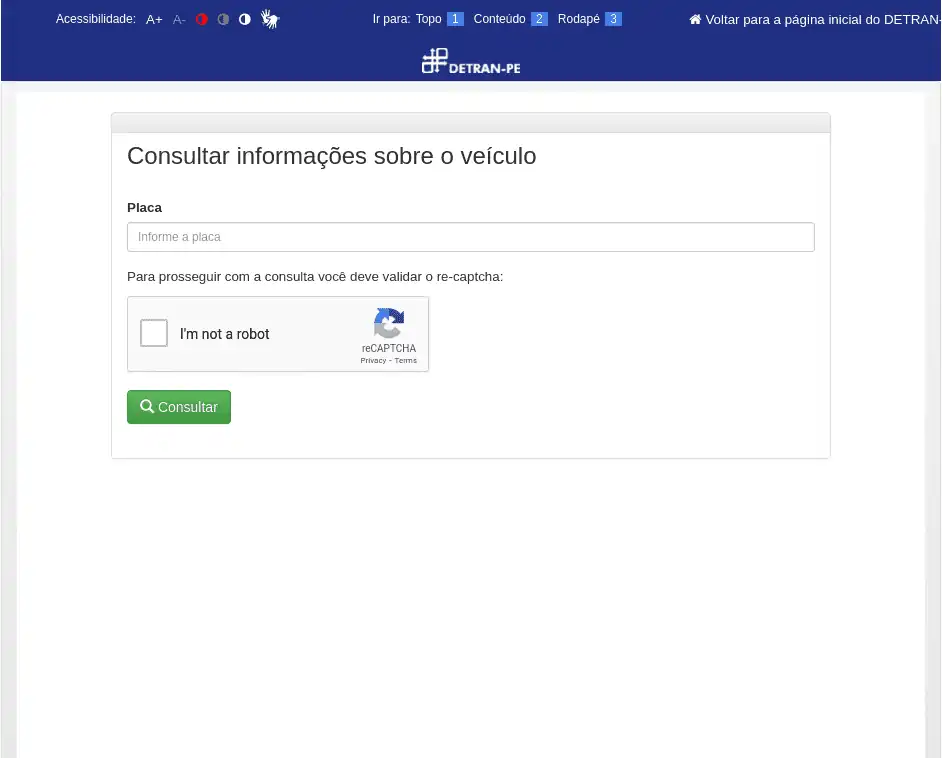Image resolution: width=942 pixels, height=758 pixels.
Task: Open the reCAPTCHA Terms link
Action: [x=405, y=360]
